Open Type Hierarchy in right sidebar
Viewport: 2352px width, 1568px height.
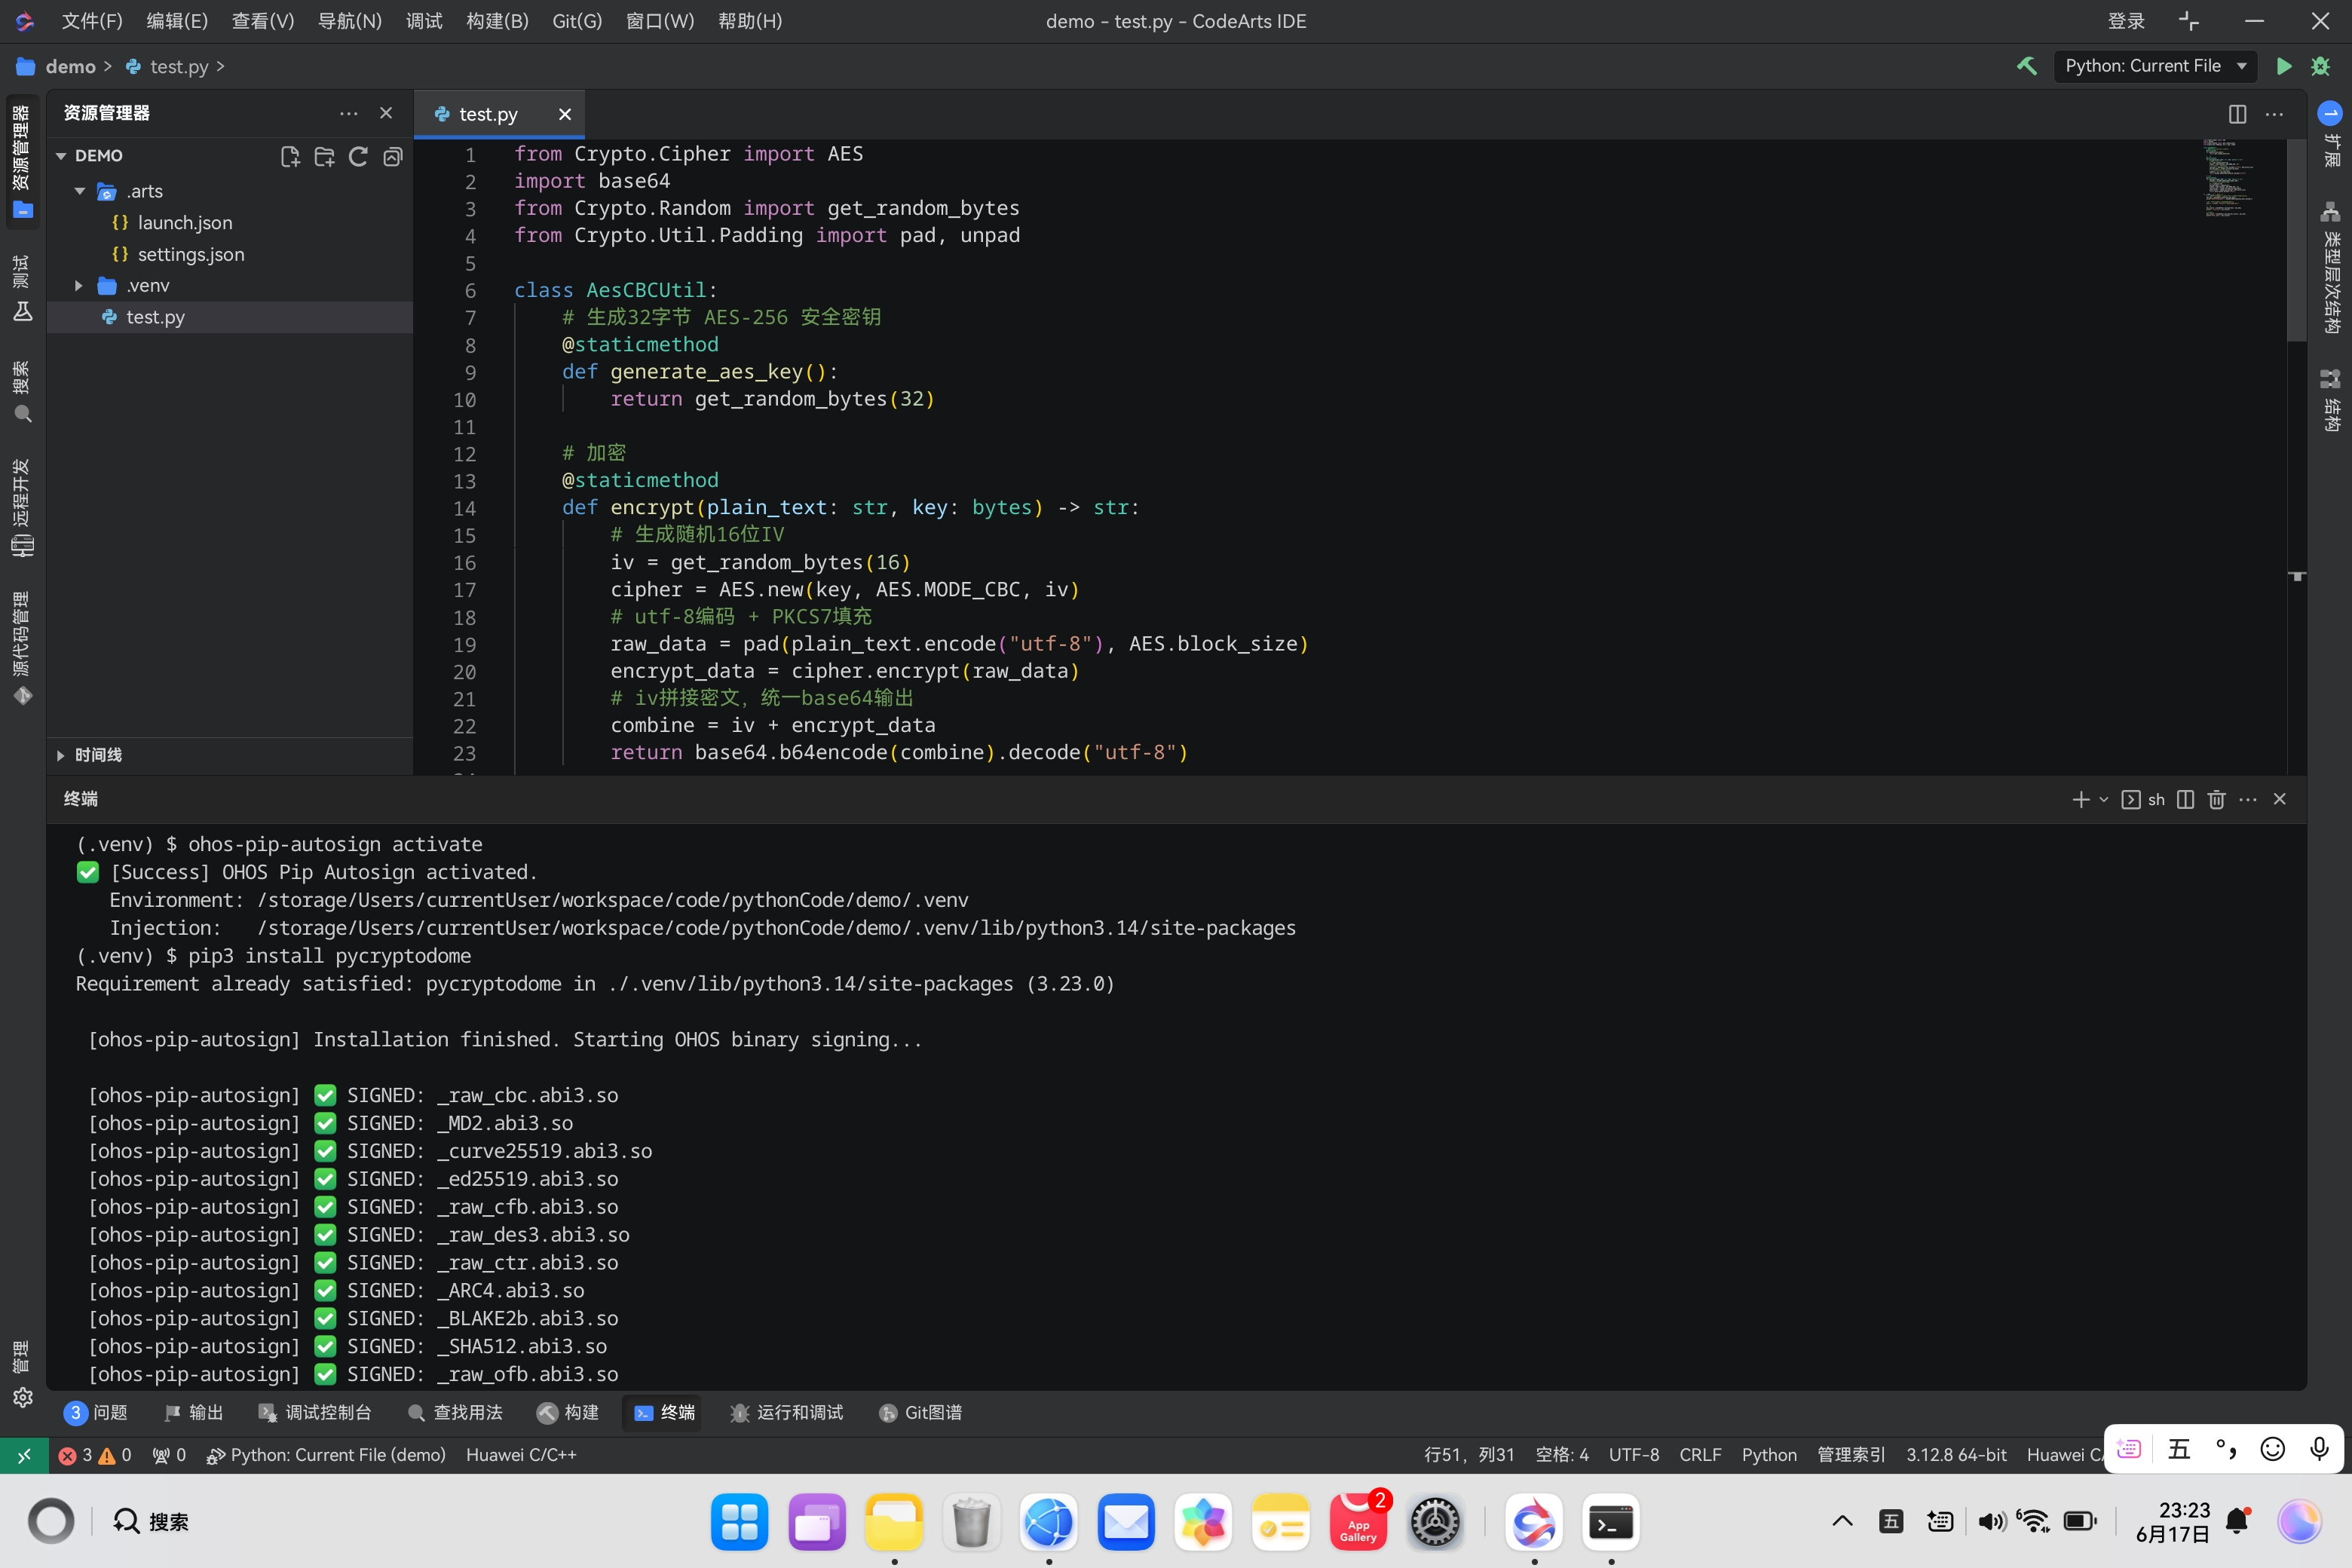[2331, 268]
